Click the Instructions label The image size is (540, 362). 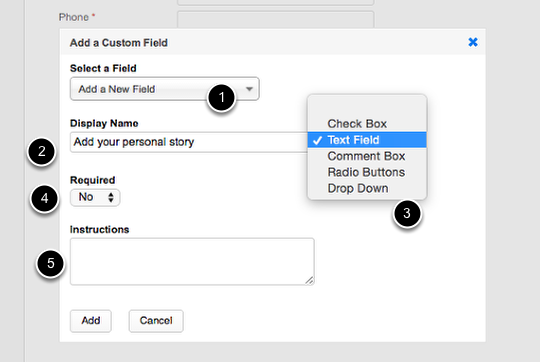click(100, 229)
